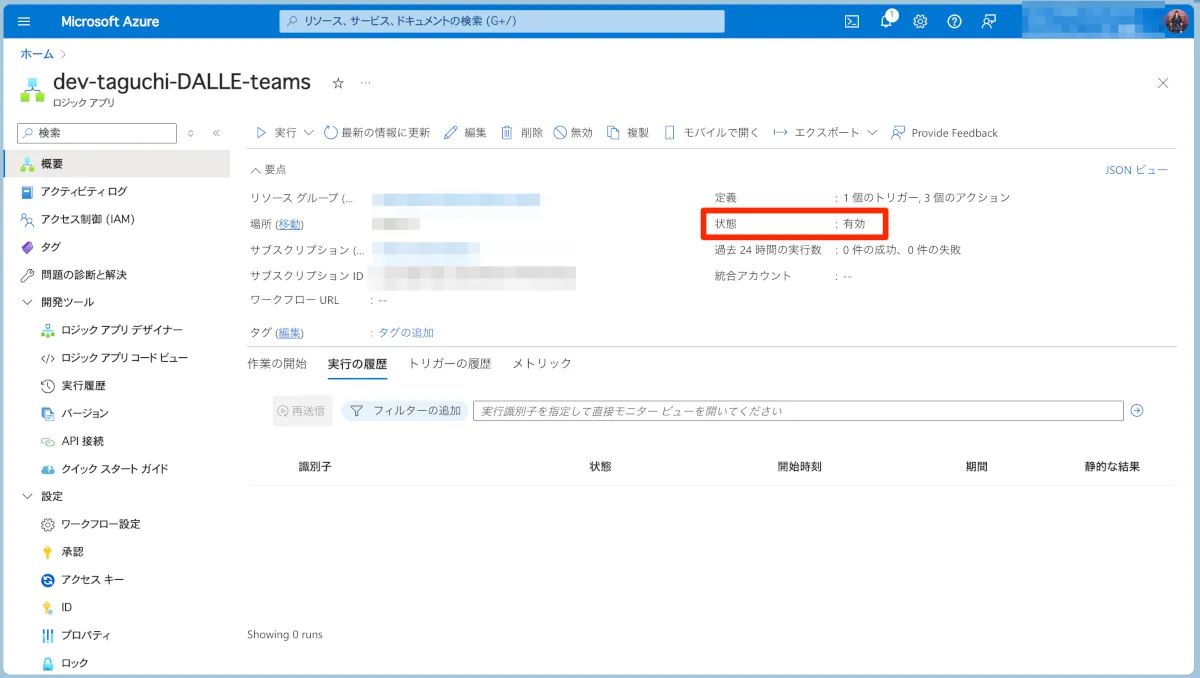Open portal settings gear icon
Image resolution: width=1200 pixels, height=678 pixels.
tap(920, 21)
